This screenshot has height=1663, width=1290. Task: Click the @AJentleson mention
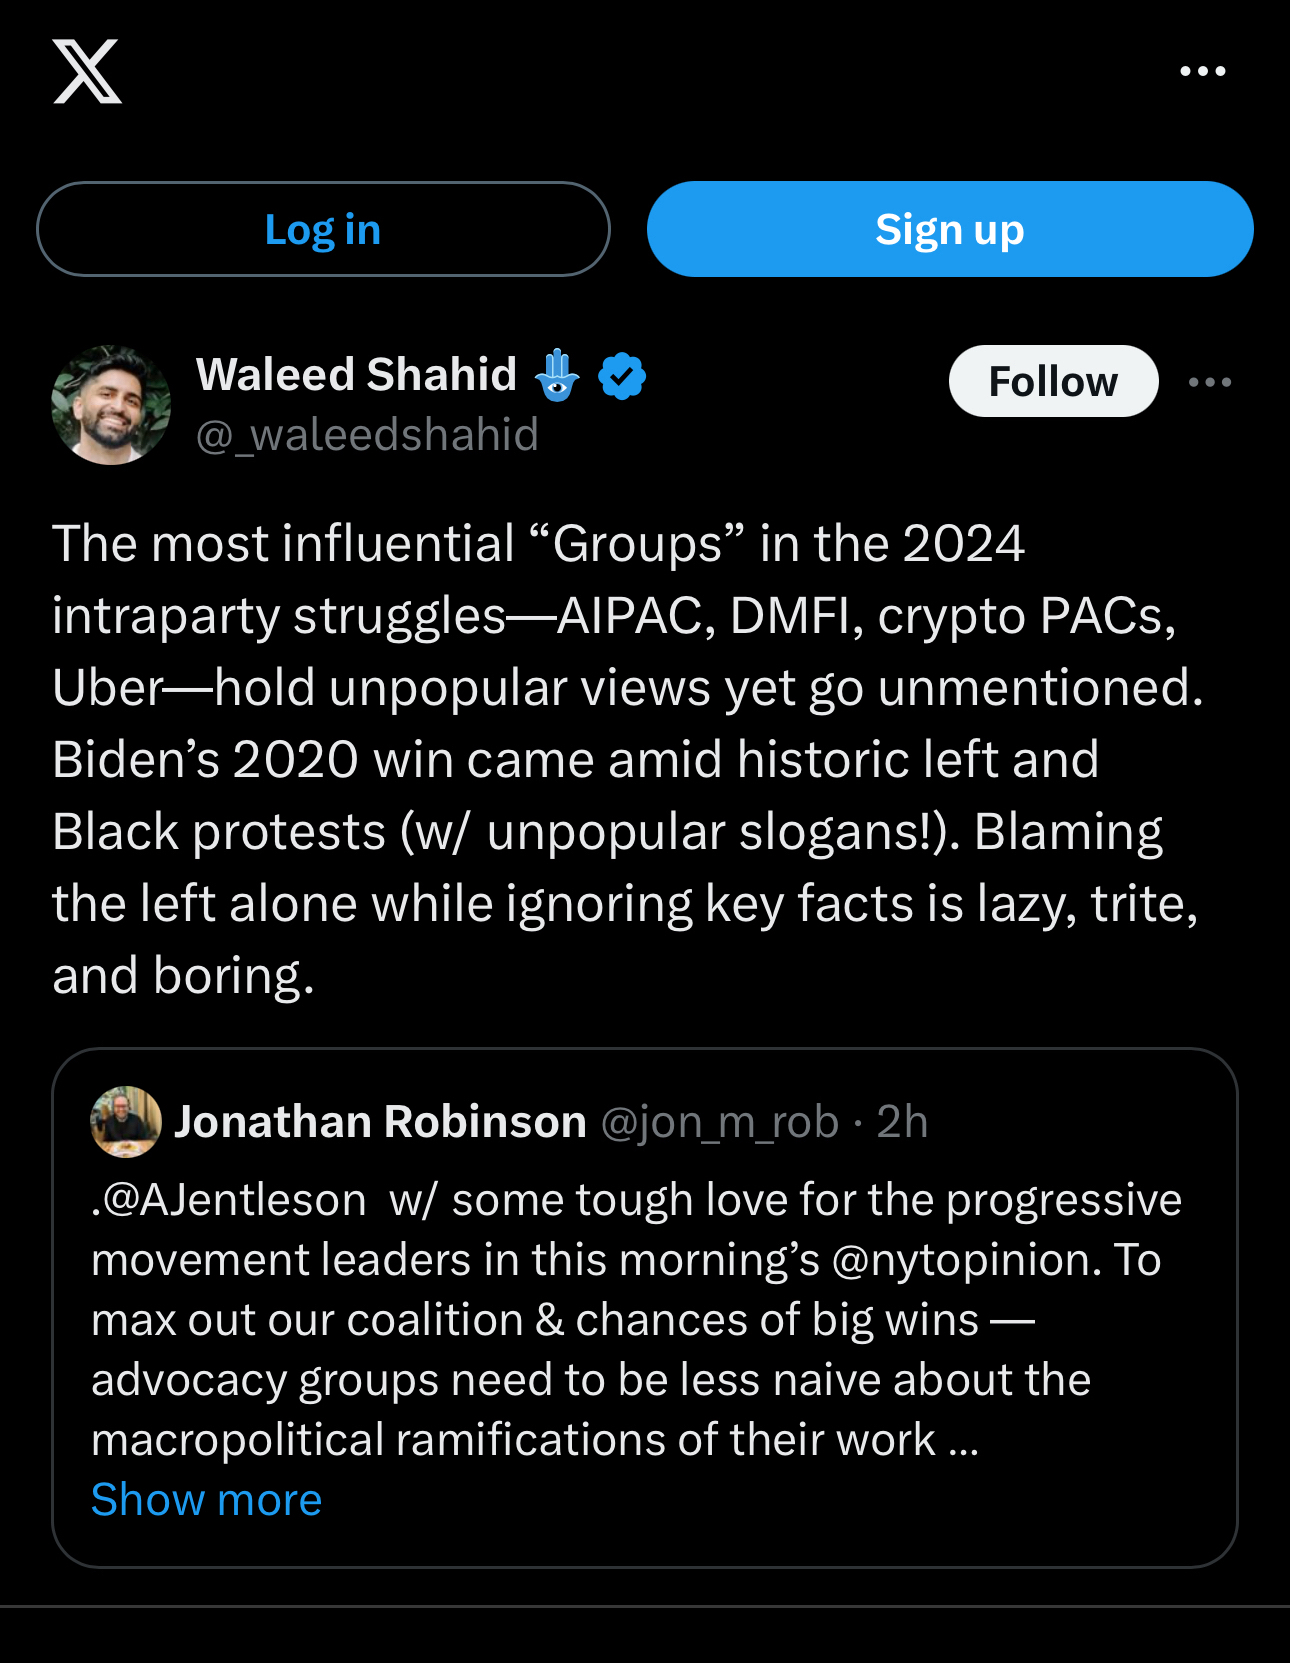[234, 1200]
